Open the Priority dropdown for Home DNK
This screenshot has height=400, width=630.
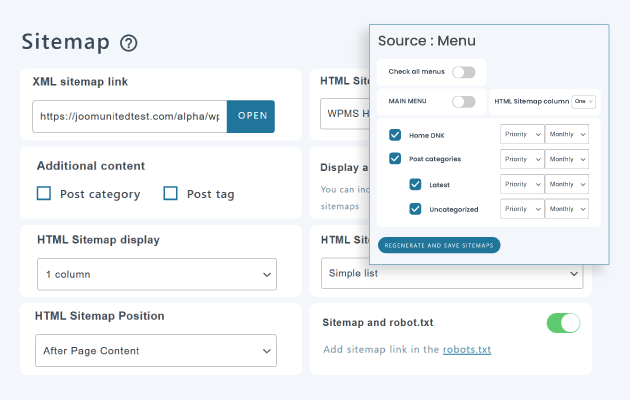(x=521, y=134)
